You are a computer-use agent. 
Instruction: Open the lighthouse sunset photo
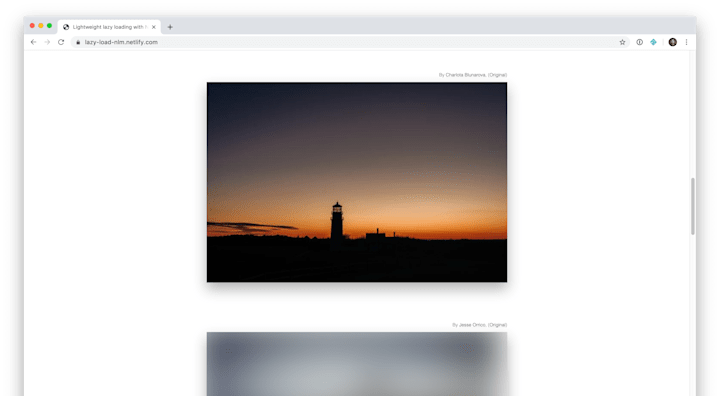tap(357, 182)
